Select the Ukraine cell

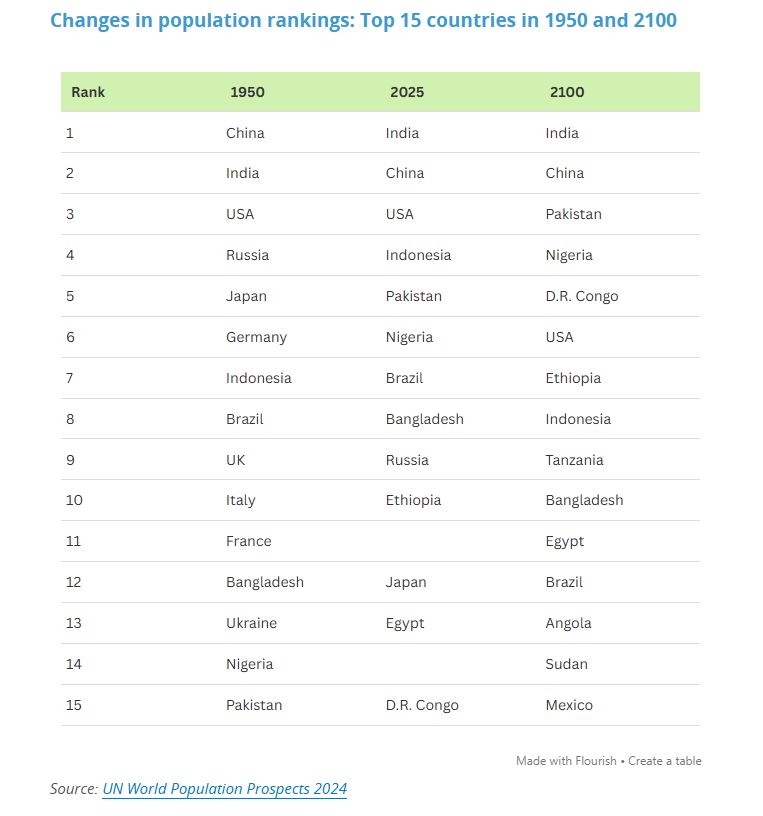pos(251,623)
